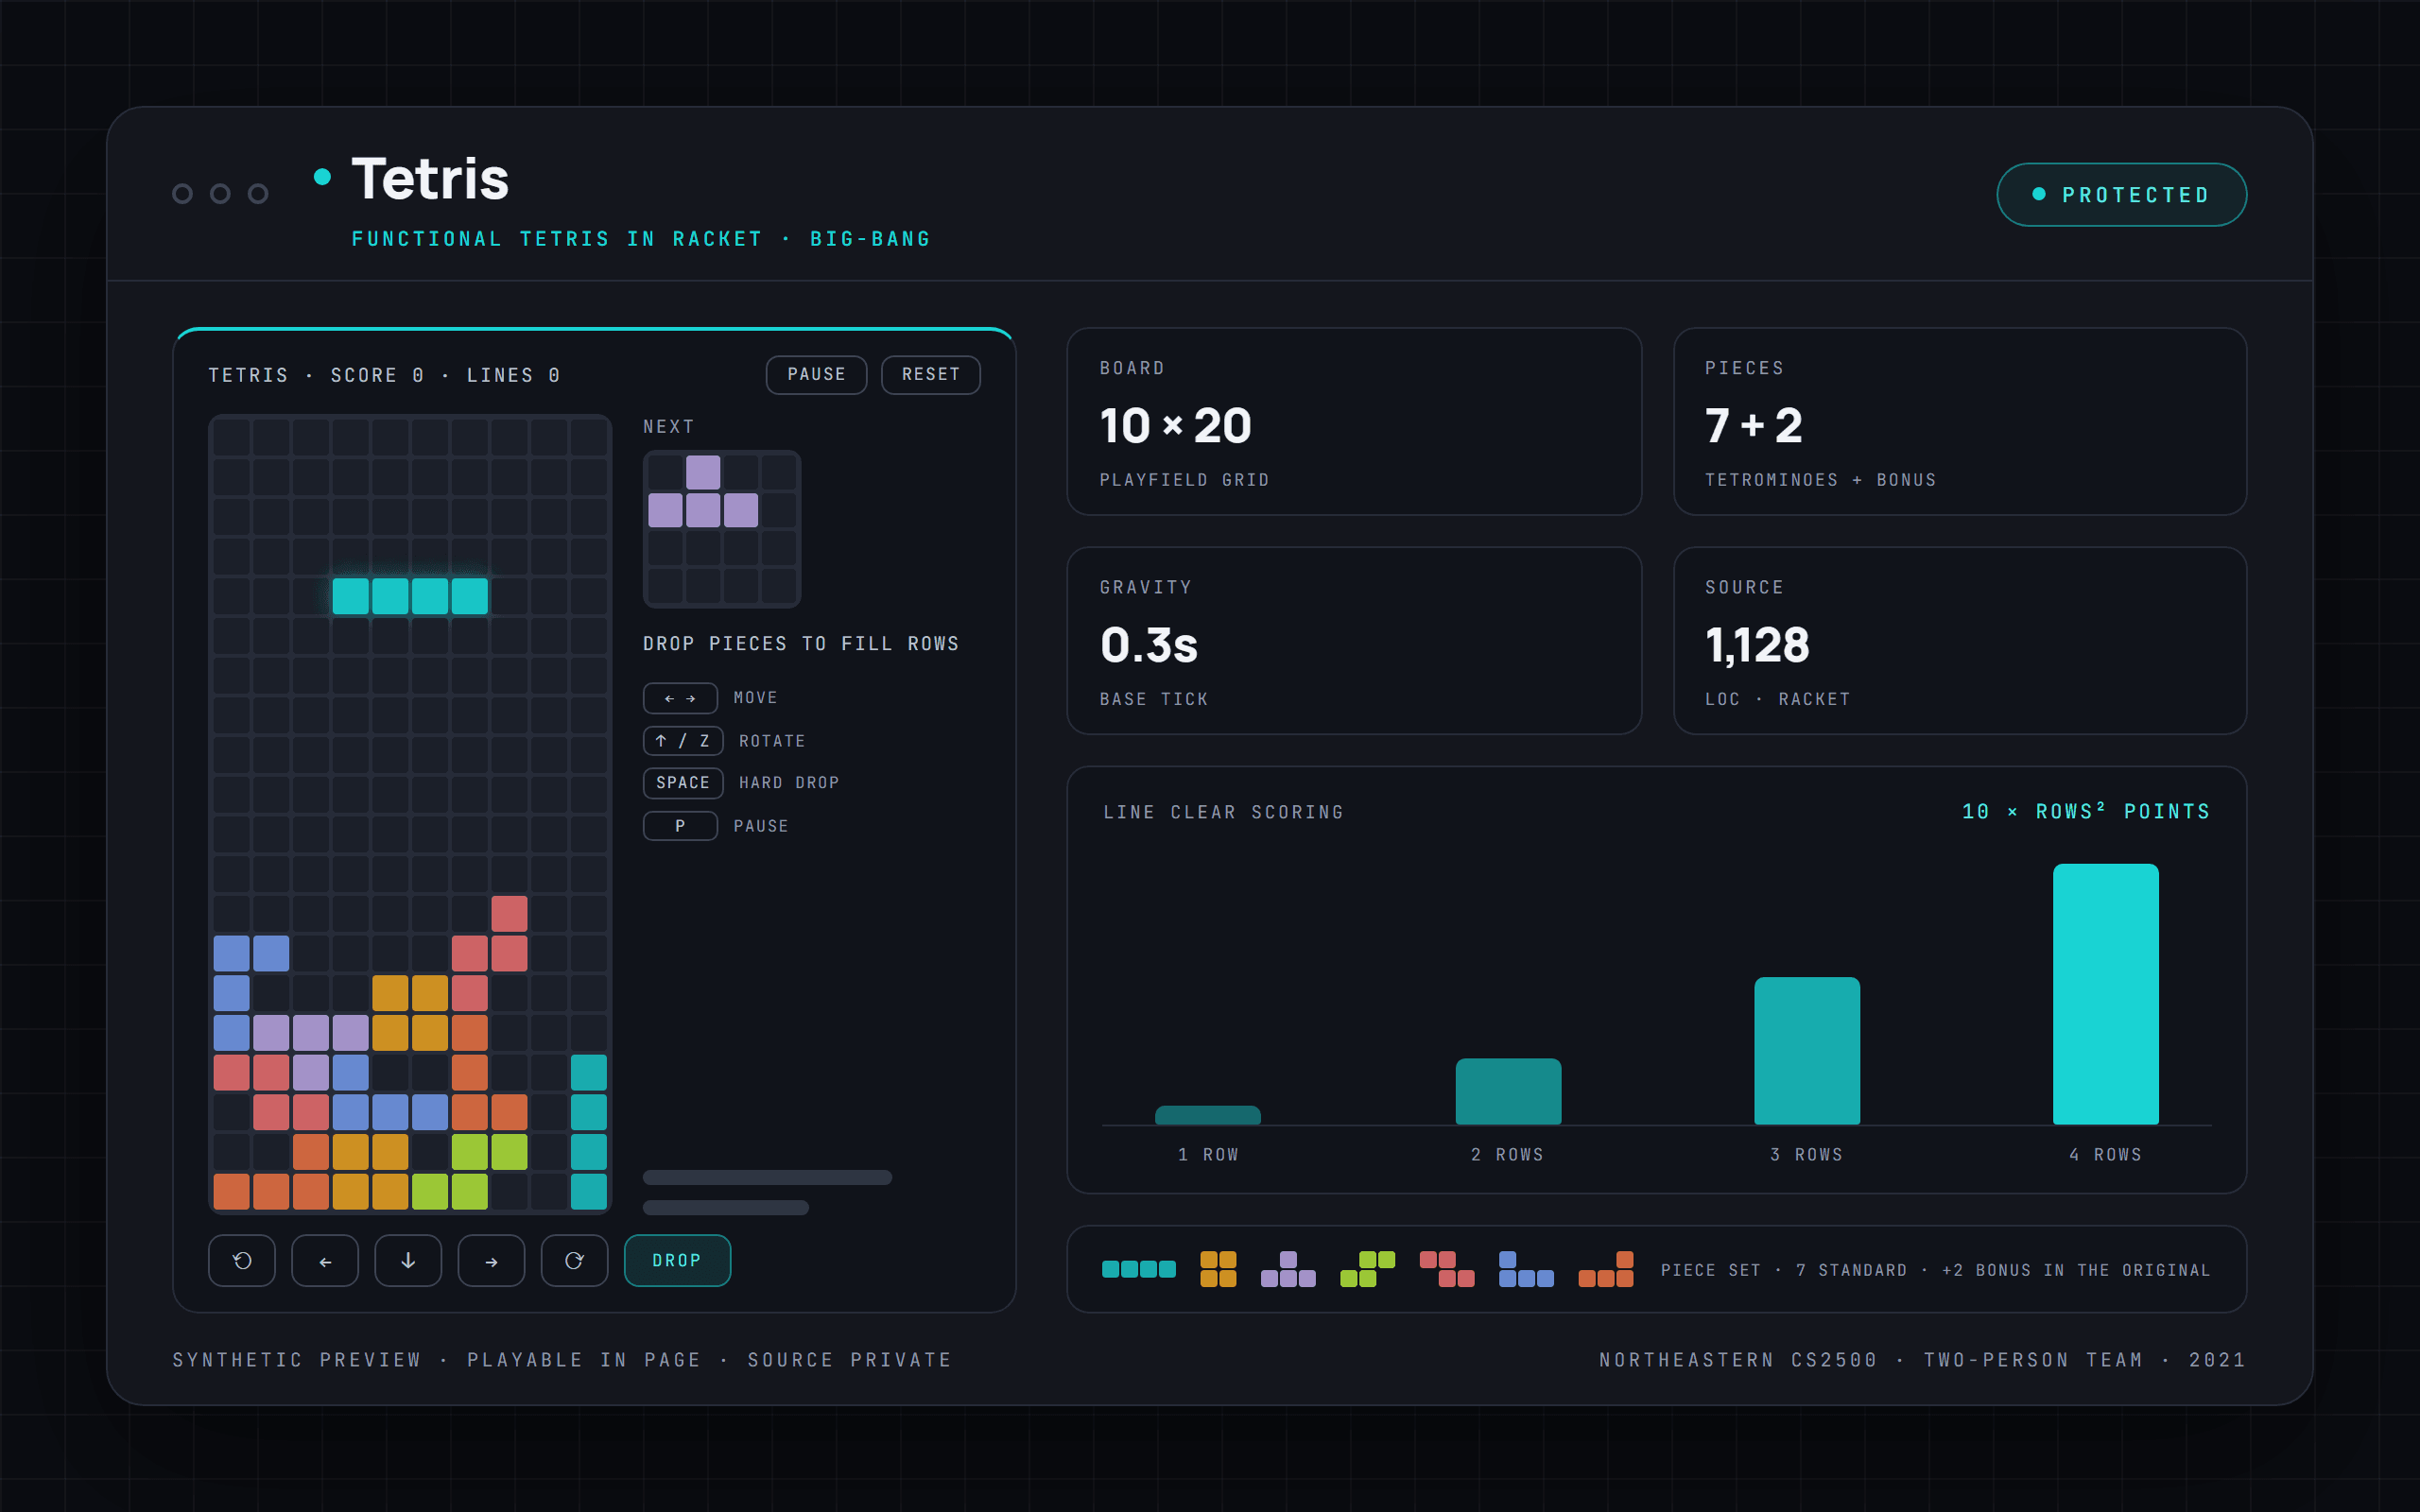Click the vertical cyan I-piece stacked on the board

[589, 1132]
